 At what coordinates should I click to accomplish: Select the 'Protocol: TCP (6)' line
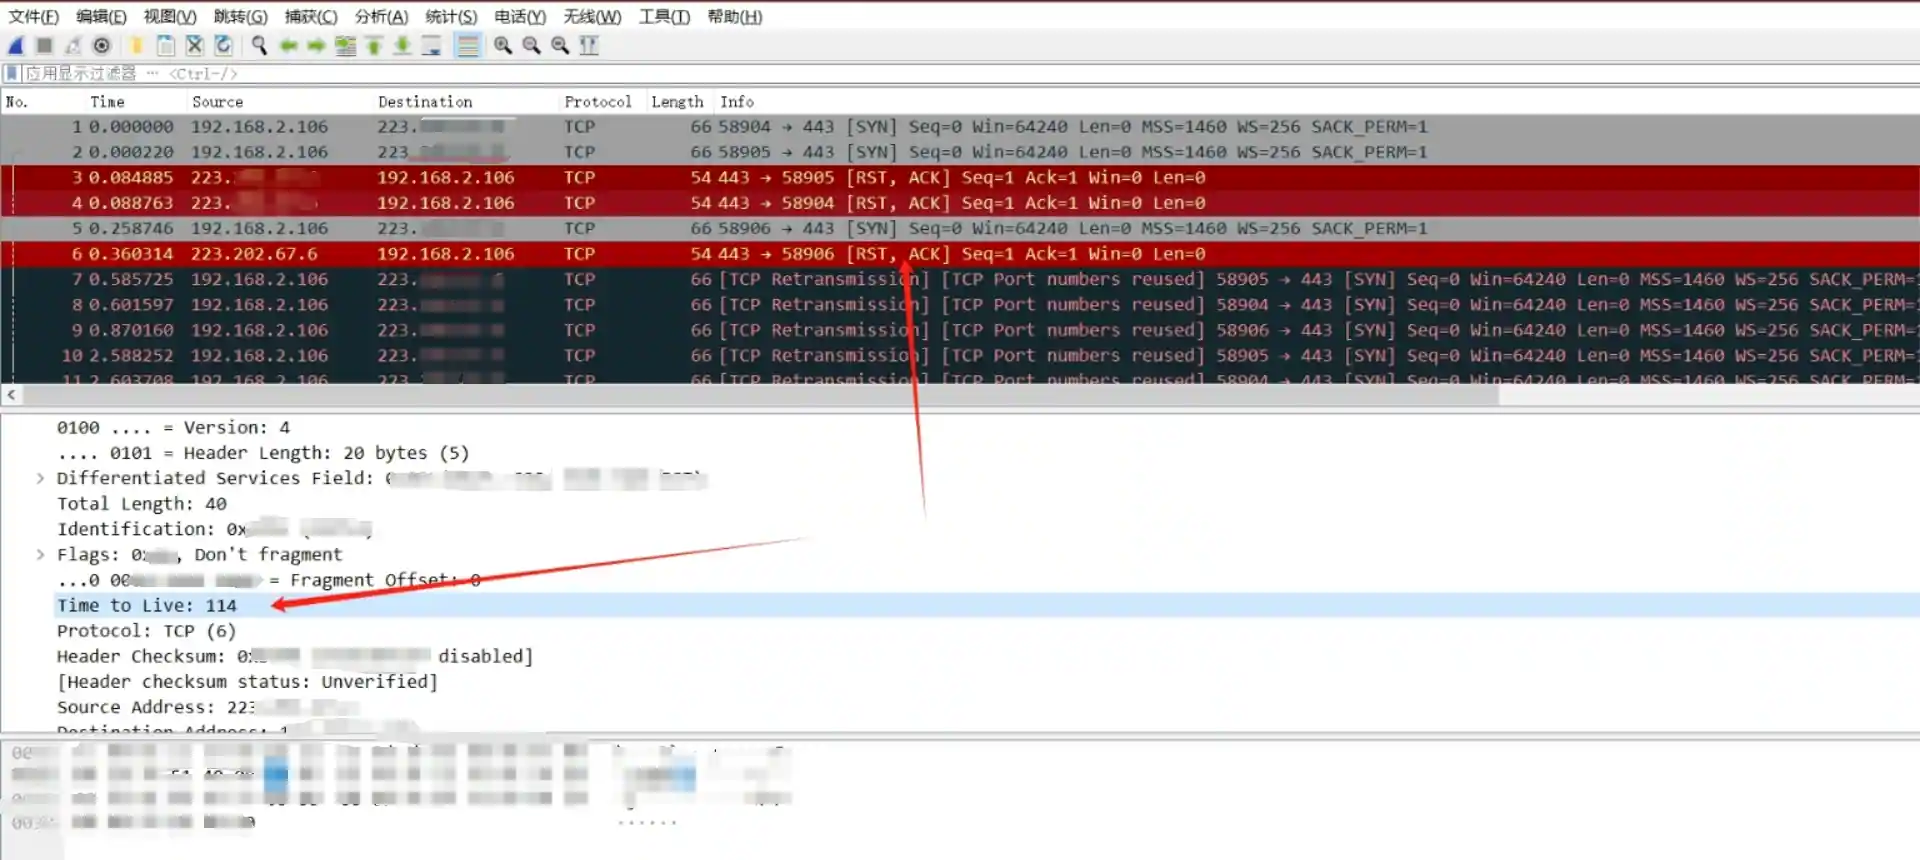146,631
